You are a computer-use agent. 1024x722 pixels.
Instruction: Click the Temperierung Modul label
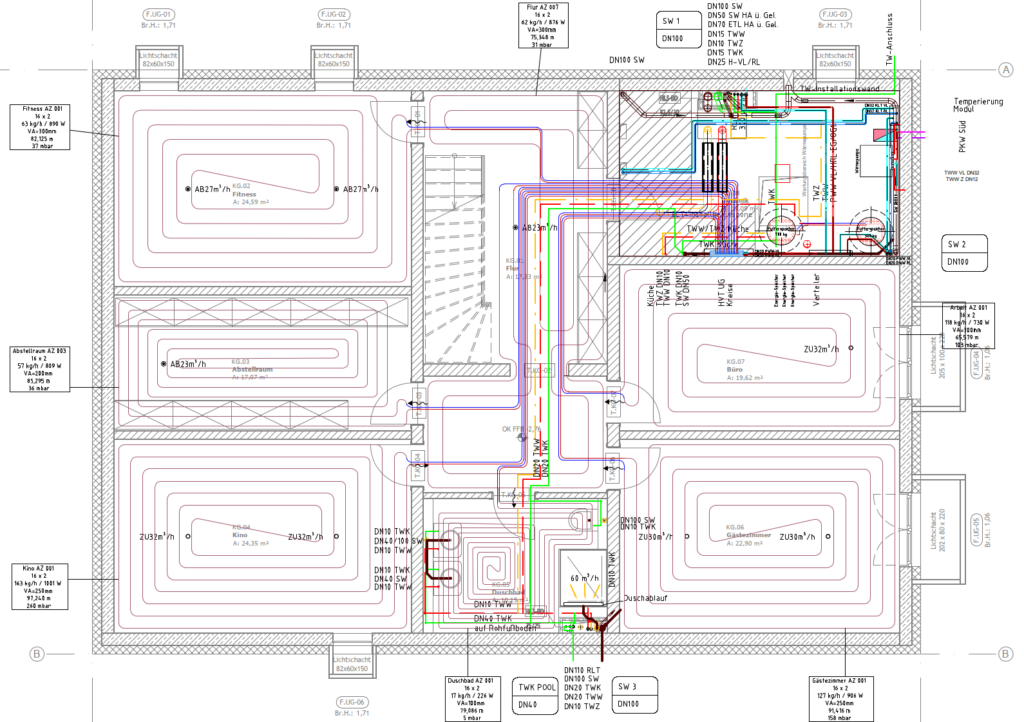(978, 105)
